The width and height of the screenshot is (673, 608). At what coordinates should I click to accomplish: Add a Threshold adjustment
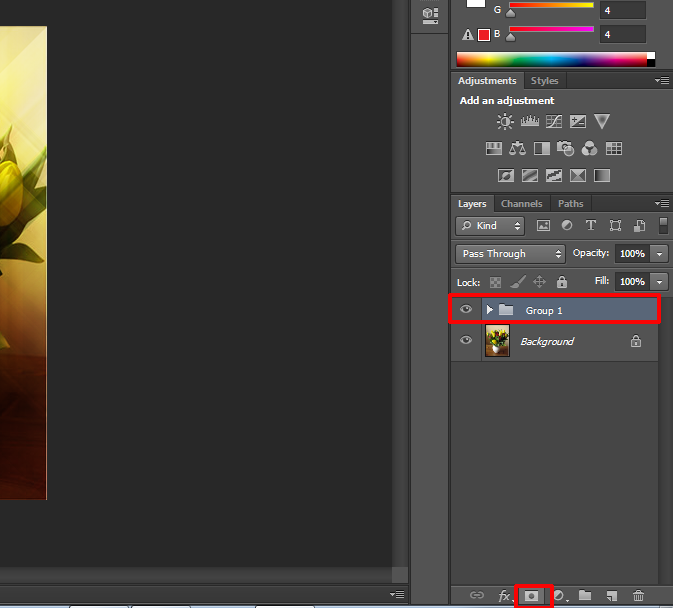coord(554,175)
